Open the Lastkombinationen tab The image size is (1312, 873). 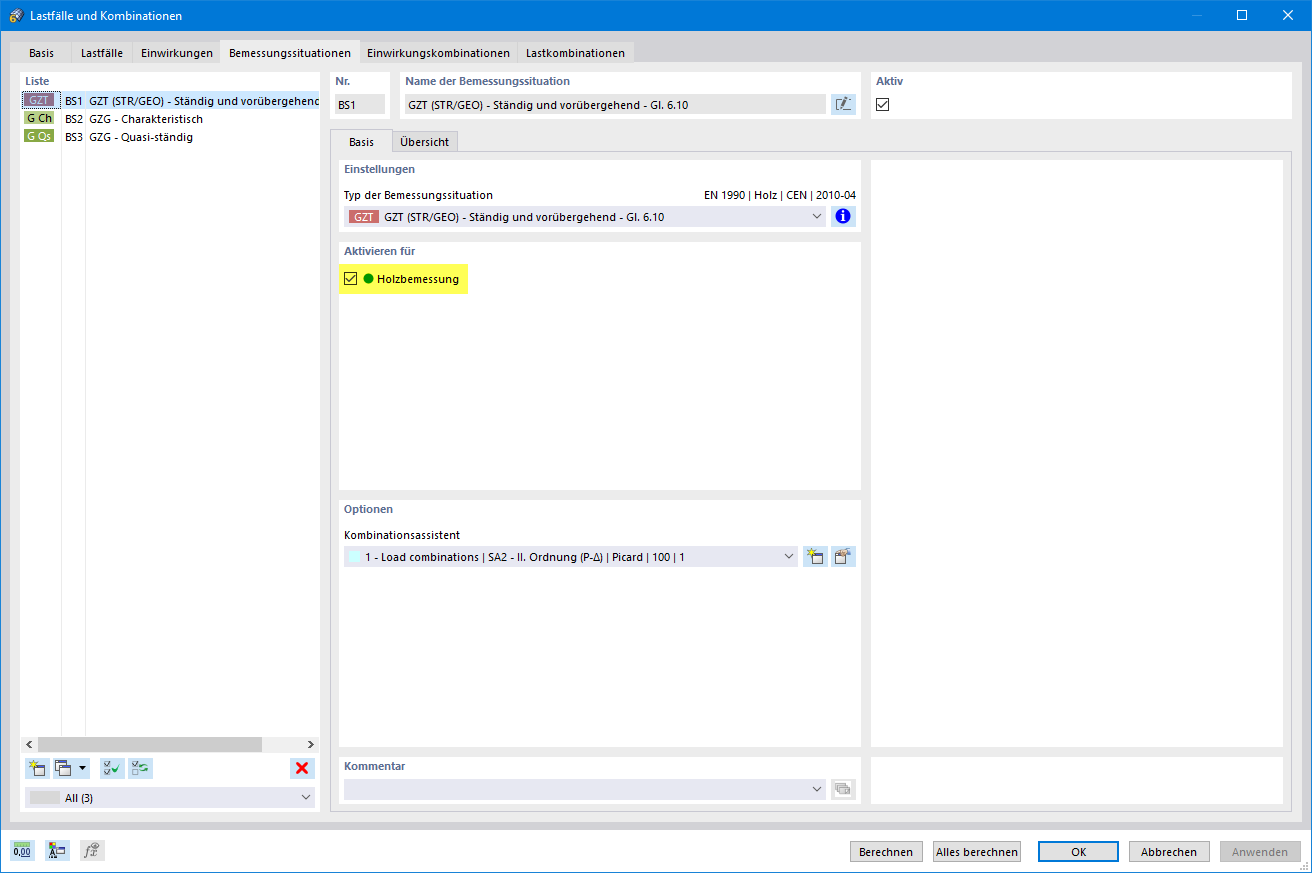pyautogui.click(x=575, y=53)
